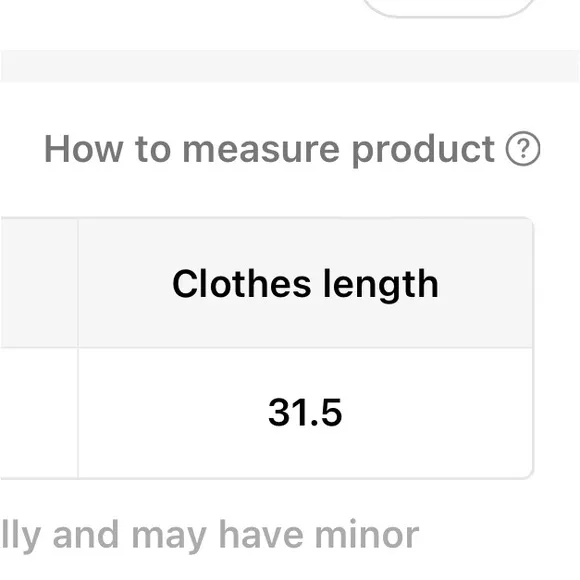Click the word "may" in disclaimer text
Image resolution: width=580 pixels, height=580 pixels.
[169, 538]
